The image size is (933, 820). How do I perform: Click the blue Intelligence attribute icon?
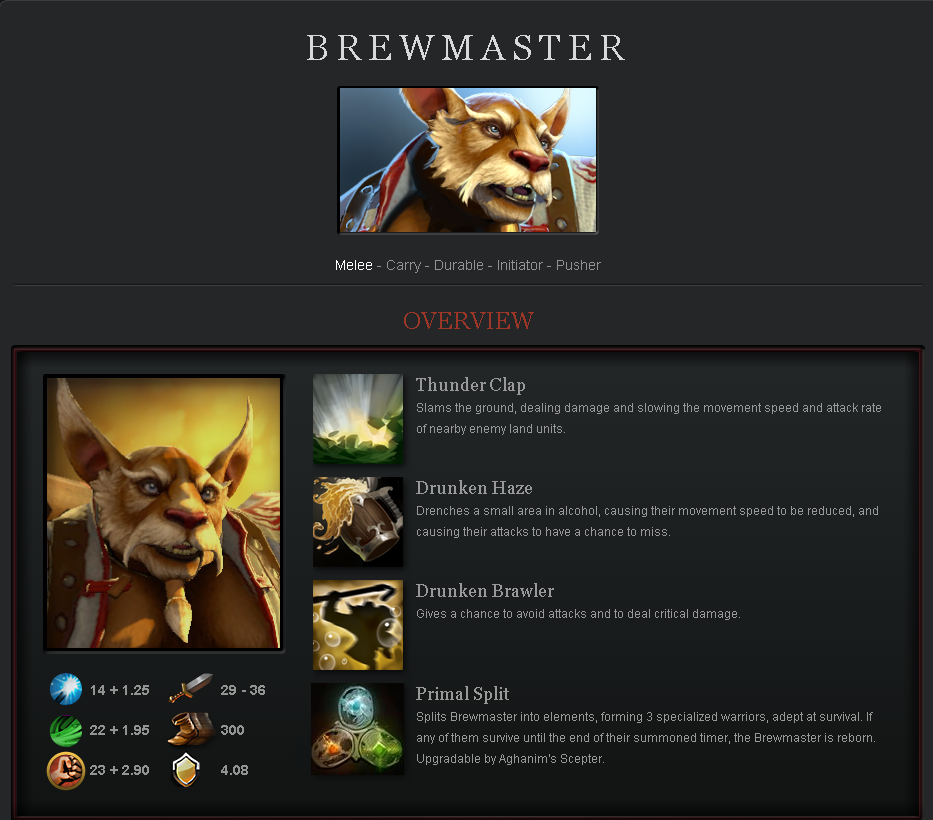pos(66,689)
